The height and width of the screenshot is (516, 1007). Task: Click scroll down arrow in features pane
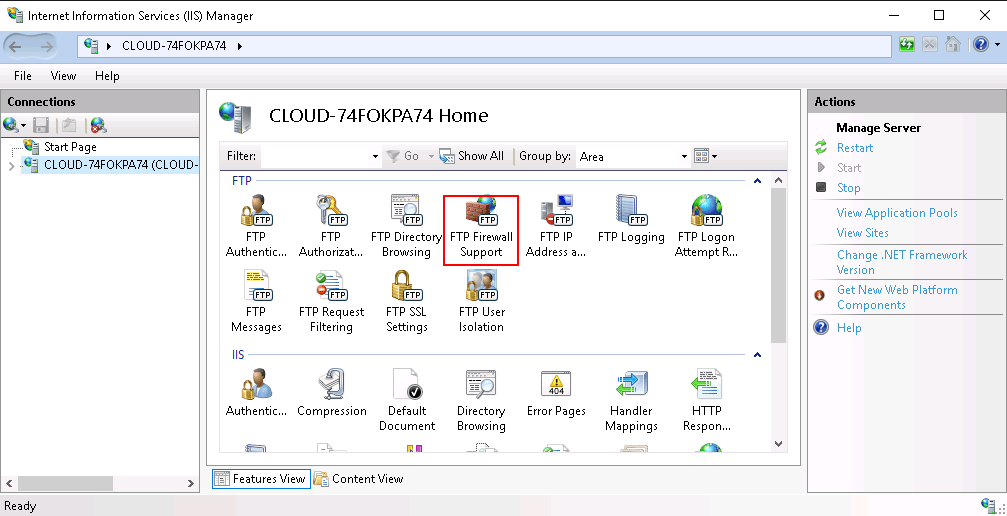(x=778, y=444)
